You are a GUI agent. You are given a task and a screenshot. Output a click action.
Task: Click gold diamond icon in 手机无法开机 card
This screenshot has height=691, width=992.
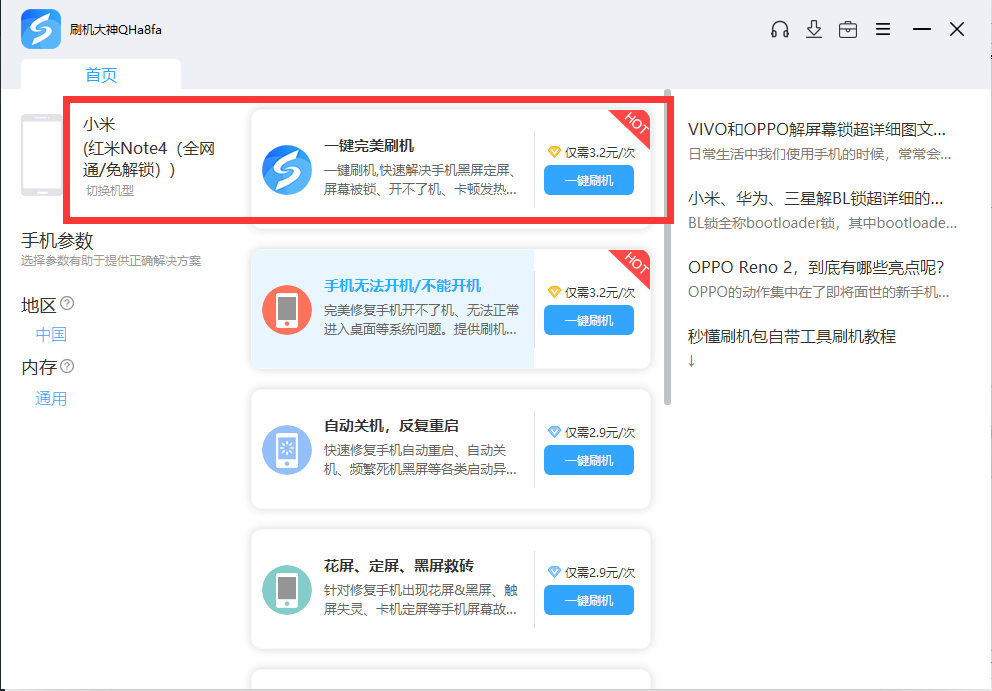[554, 292]
